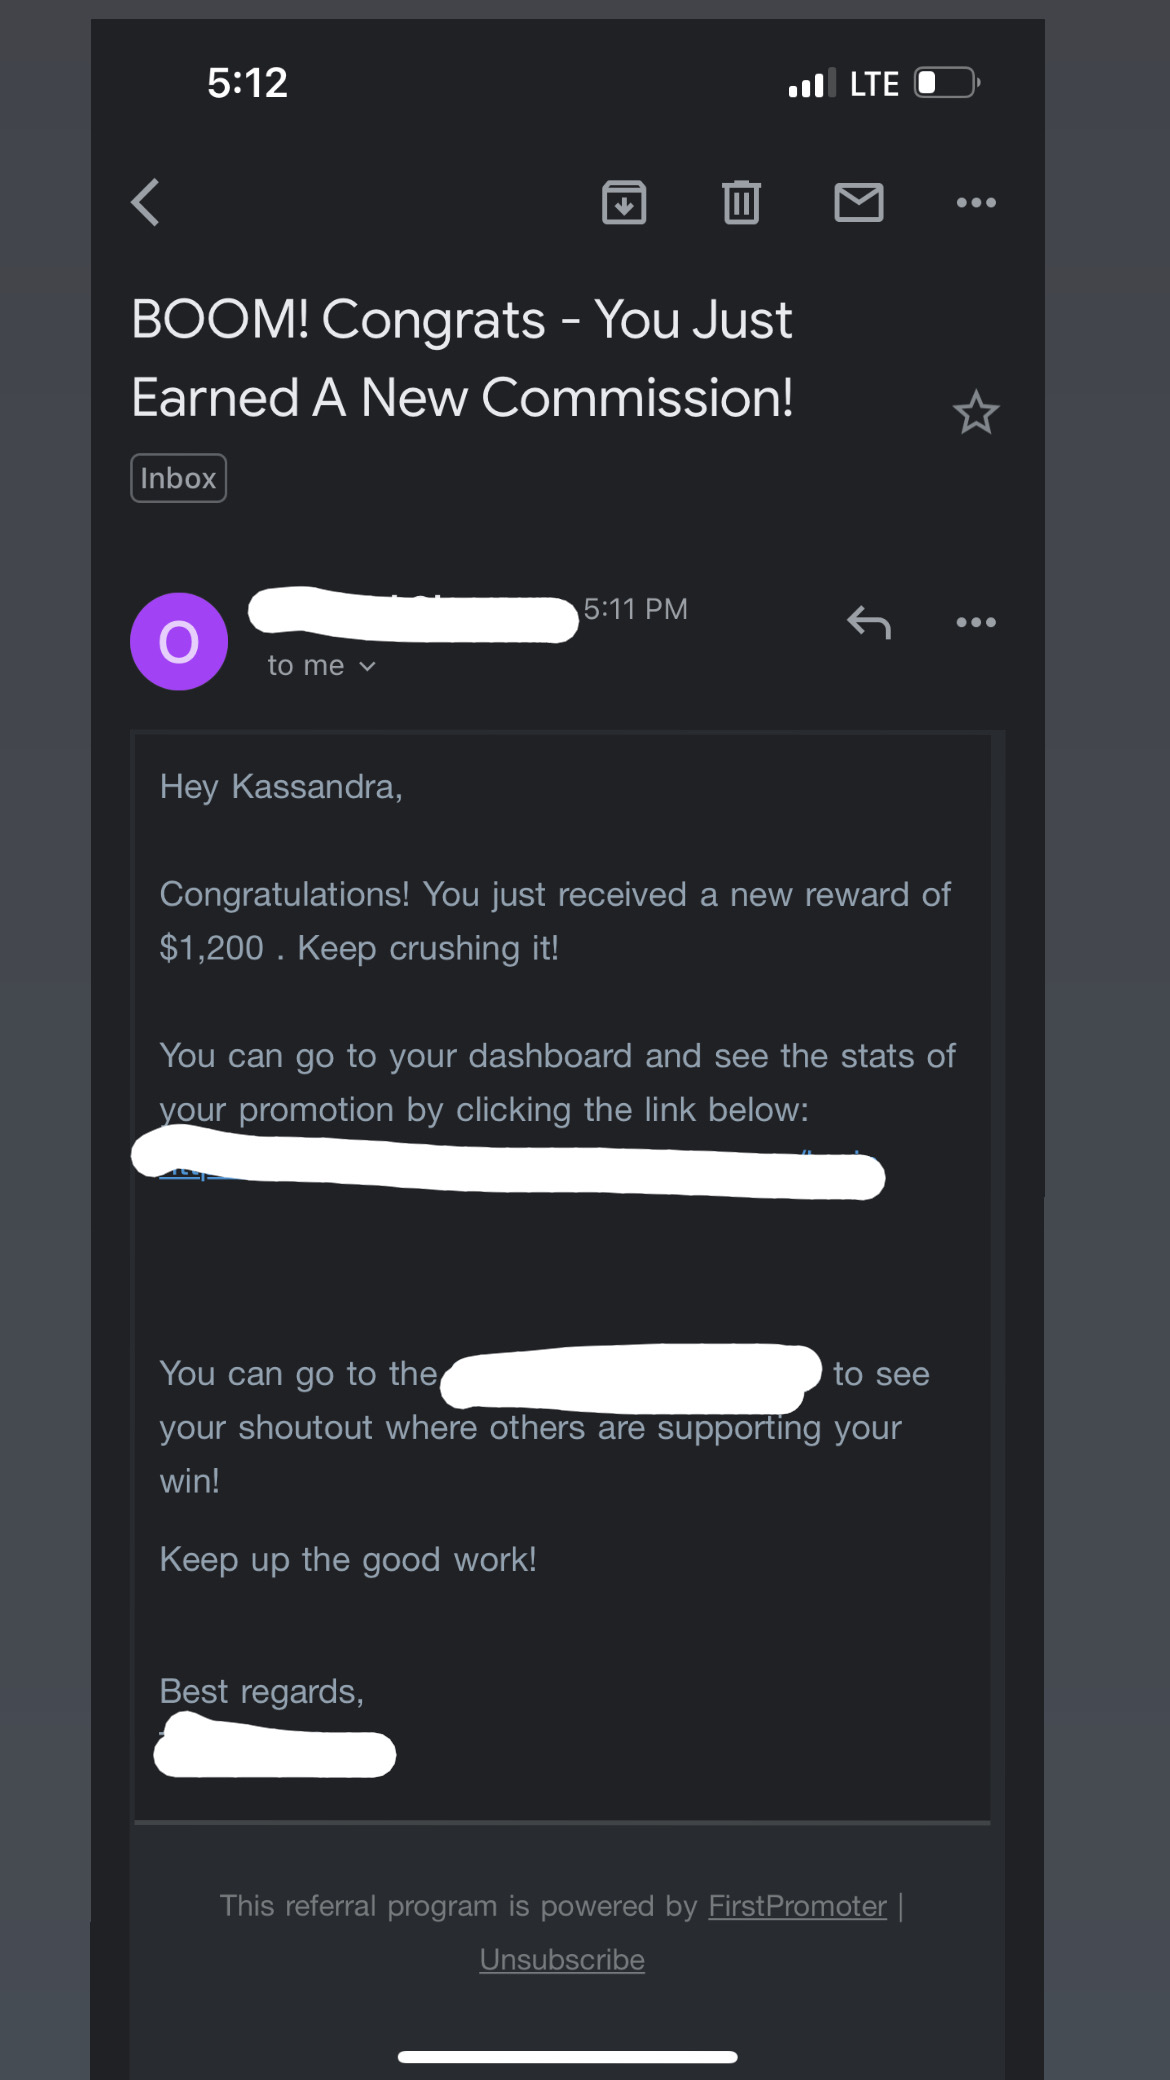Star this commission email
The height and width of the screenshot is (2080, 1170).
point(975,413)
